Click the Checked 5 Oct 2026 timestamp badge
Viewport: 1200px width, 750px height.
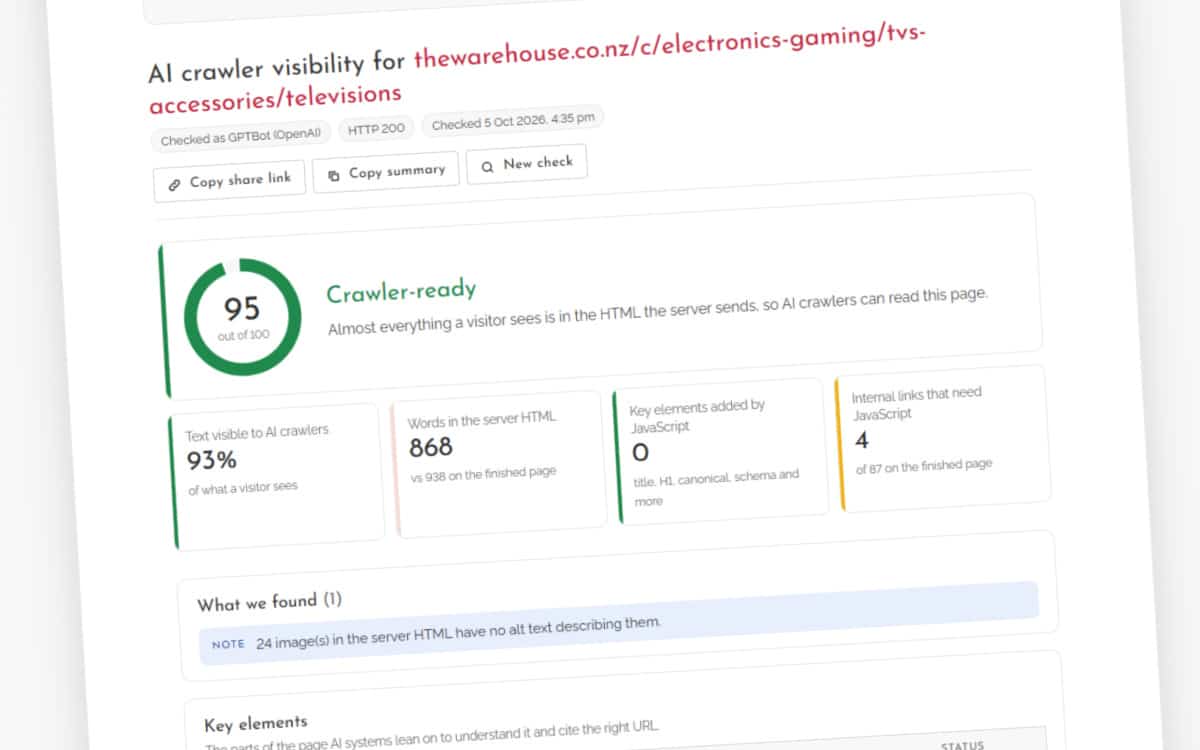(513, 122)
